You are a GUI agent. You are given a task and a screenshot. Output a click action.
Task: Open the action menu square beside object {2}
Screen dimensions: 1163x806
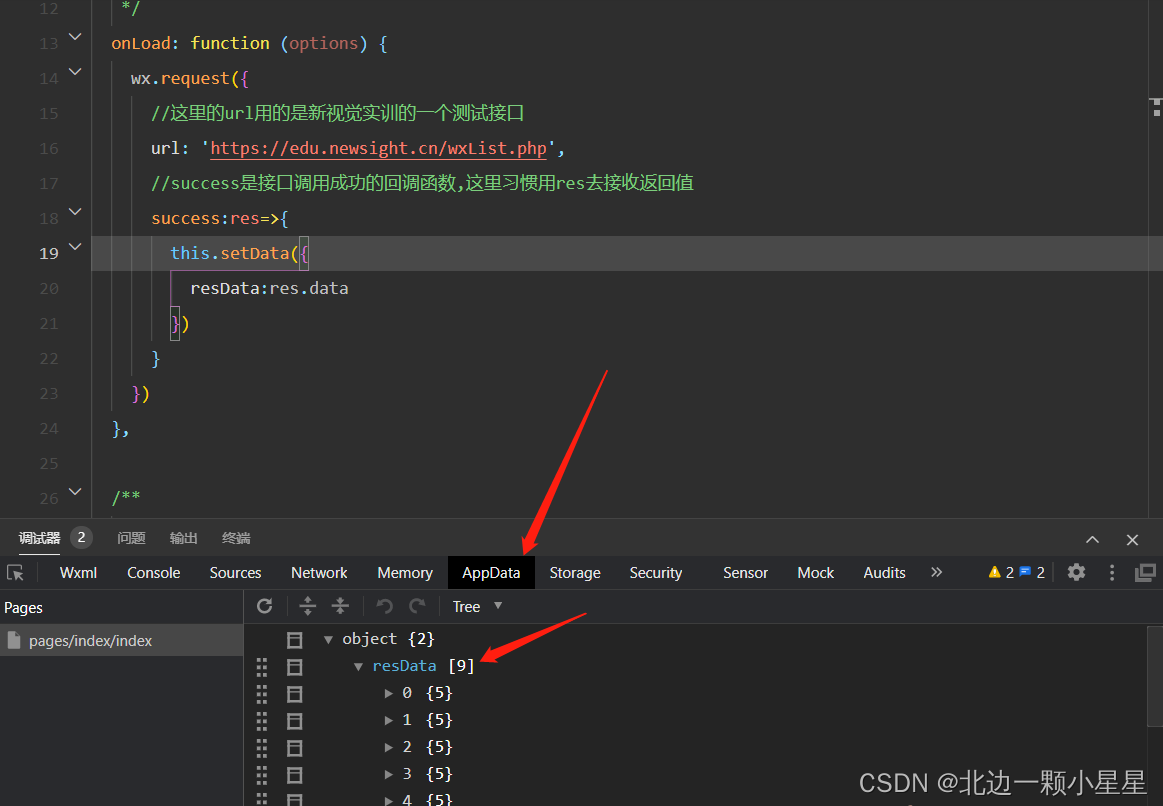click(x=294, y=640)
